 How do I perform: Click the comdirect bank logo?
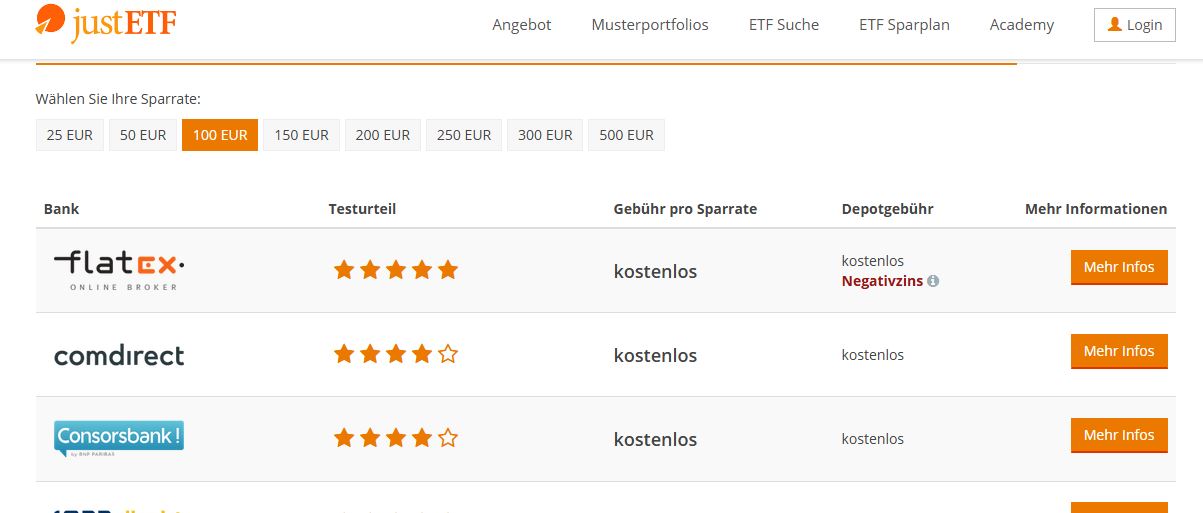[x=119, y=355]
